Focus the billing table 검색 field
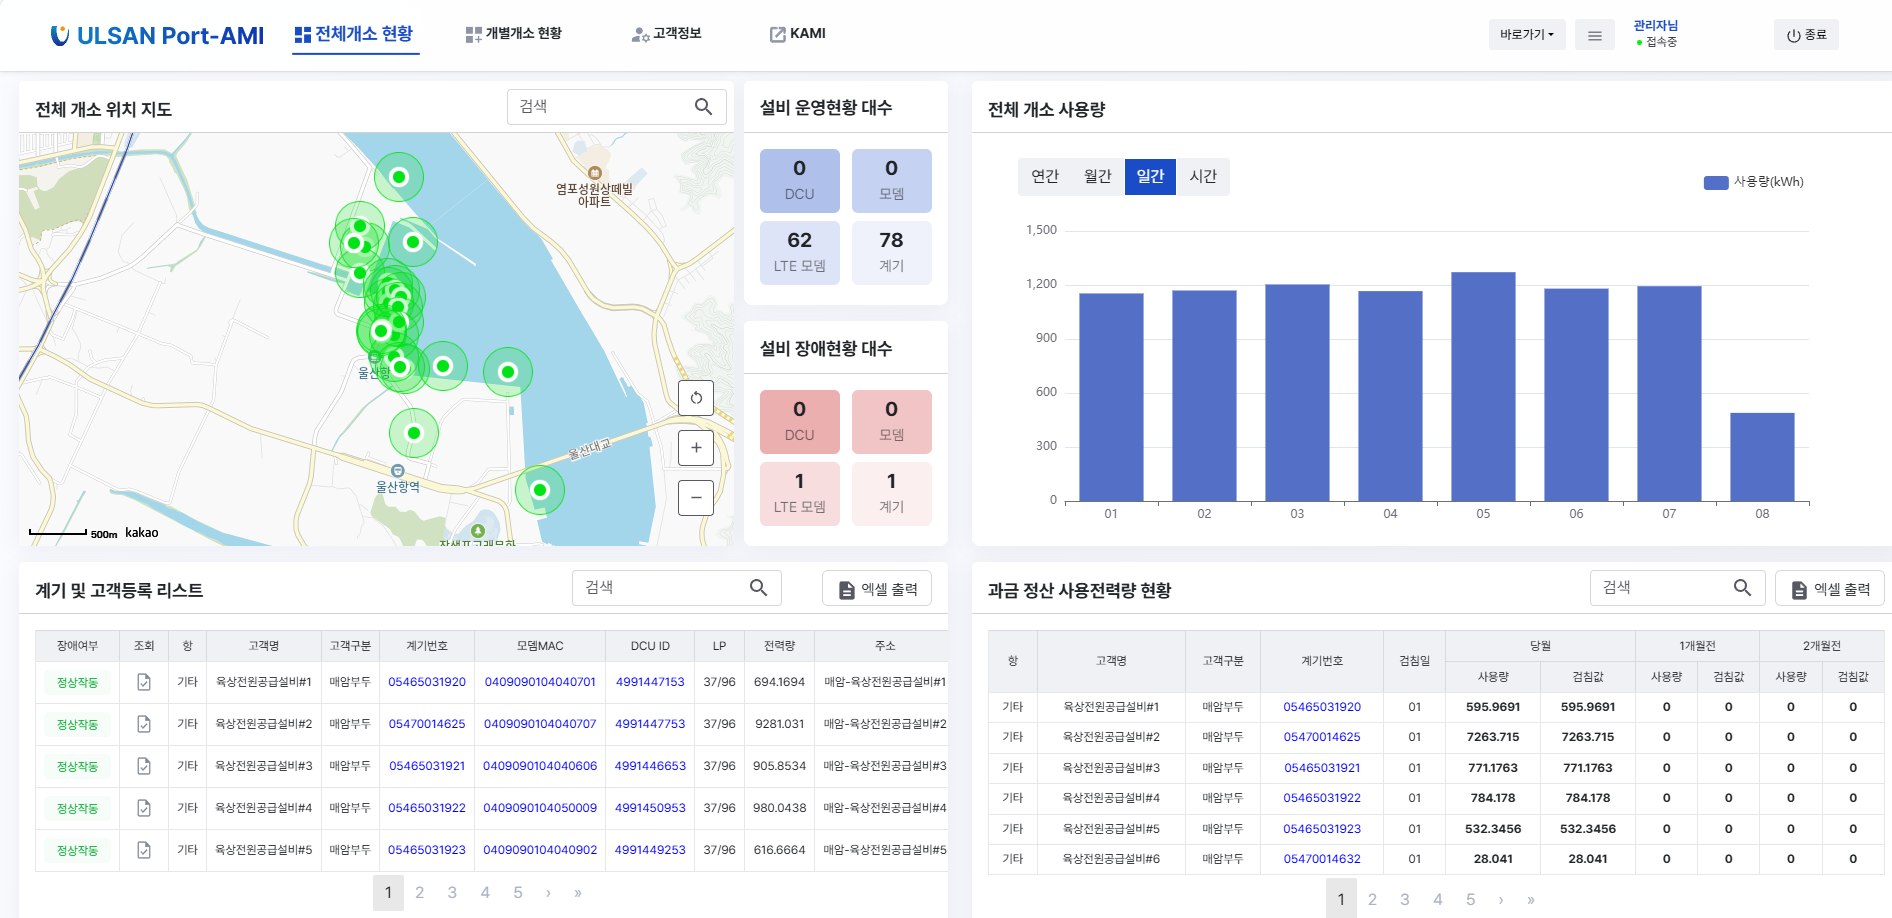The image size is (1892, 918). coord(1677,588)
